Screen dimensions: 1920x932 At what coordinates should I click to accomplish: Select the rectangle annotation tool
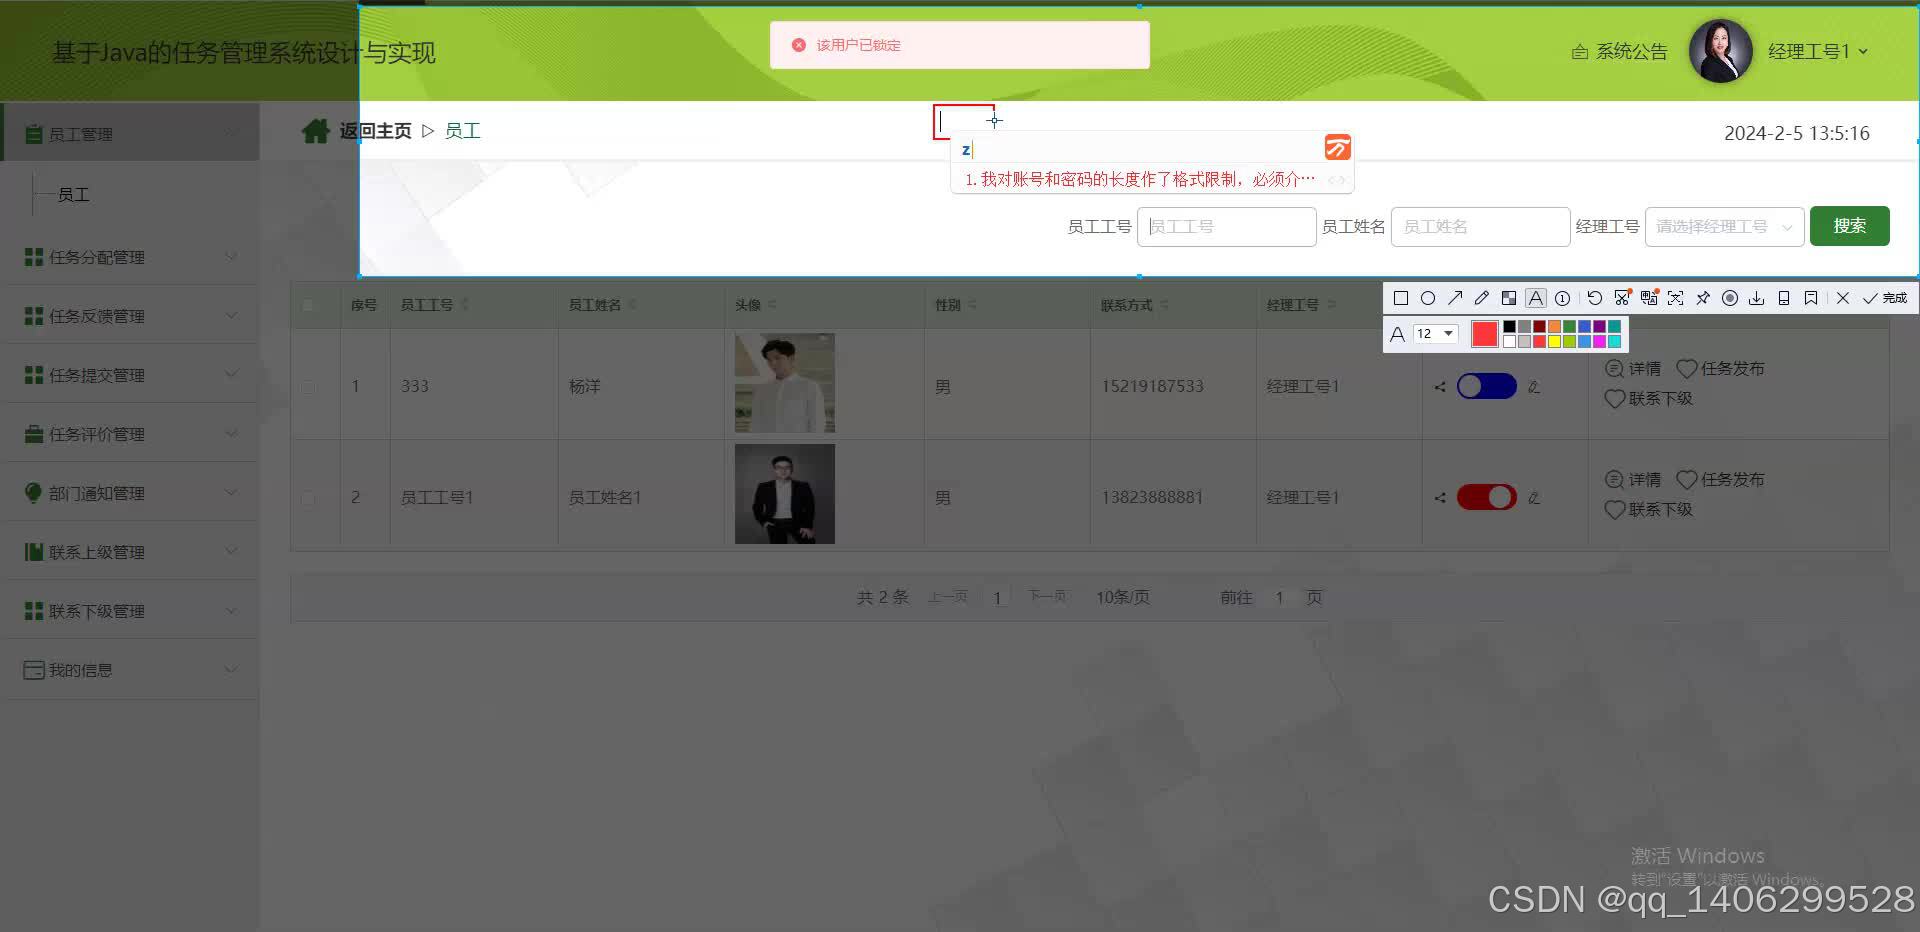[x=1402, y=297]
